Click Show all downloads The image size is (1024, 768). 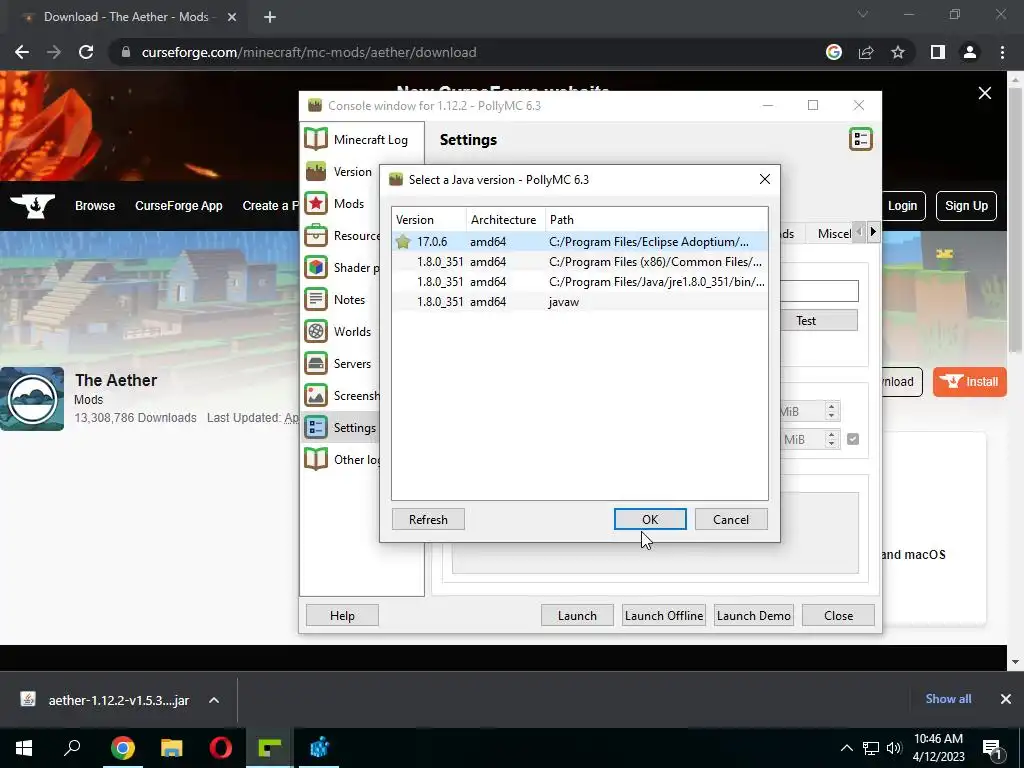(x=948, y=699)
